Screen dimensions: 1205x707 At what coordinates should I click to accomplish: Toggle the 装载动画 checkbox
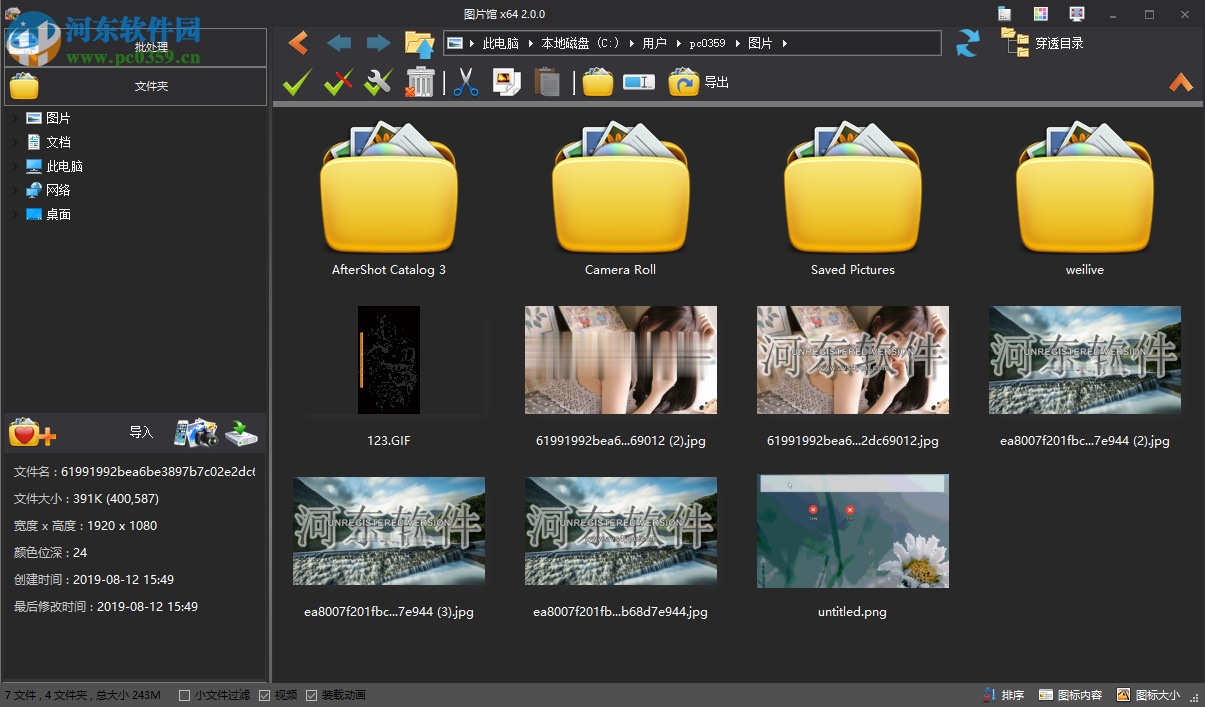312,695
